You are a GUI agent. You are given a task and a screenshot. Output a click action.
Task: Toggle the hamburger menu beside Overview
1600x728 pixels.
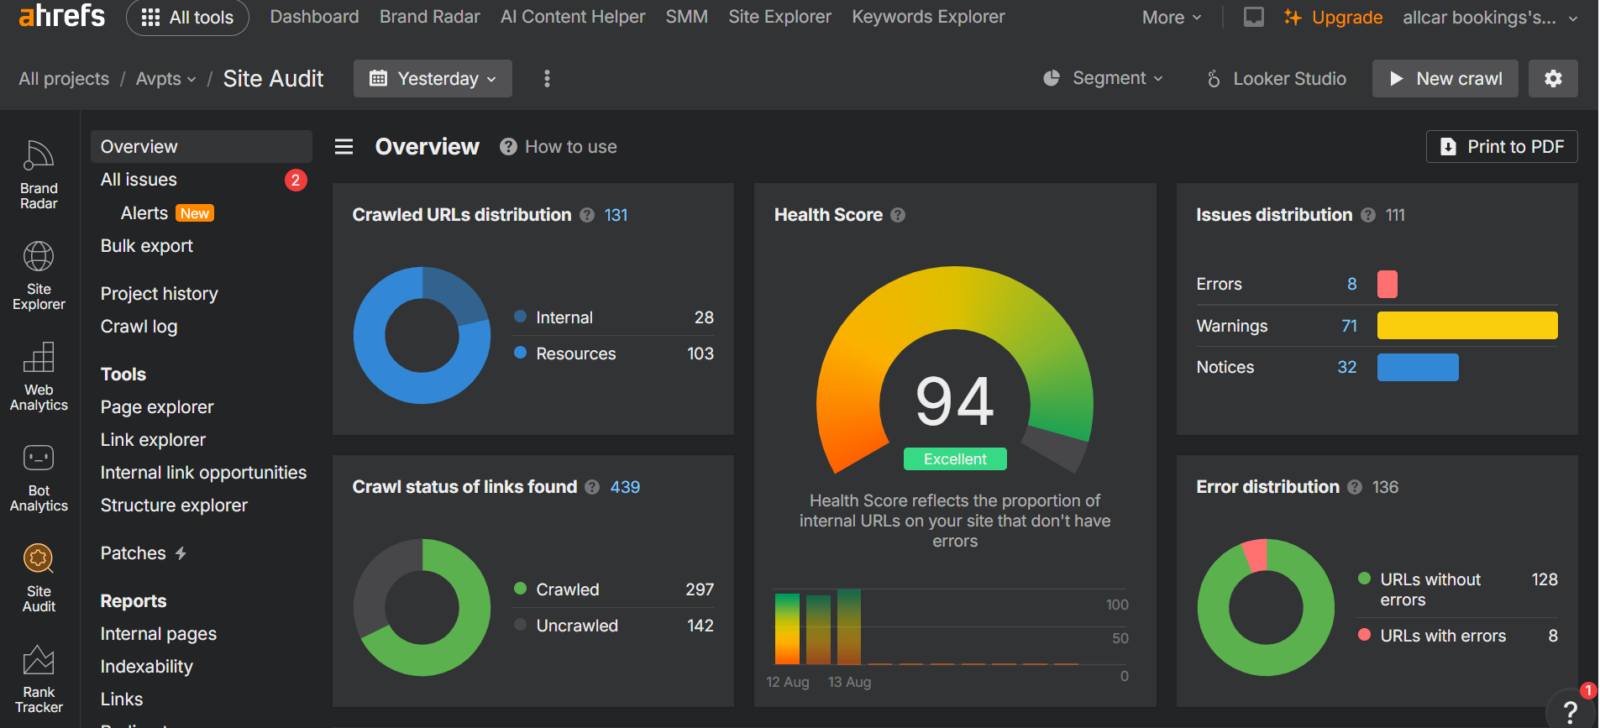click(x=344, y=147)
